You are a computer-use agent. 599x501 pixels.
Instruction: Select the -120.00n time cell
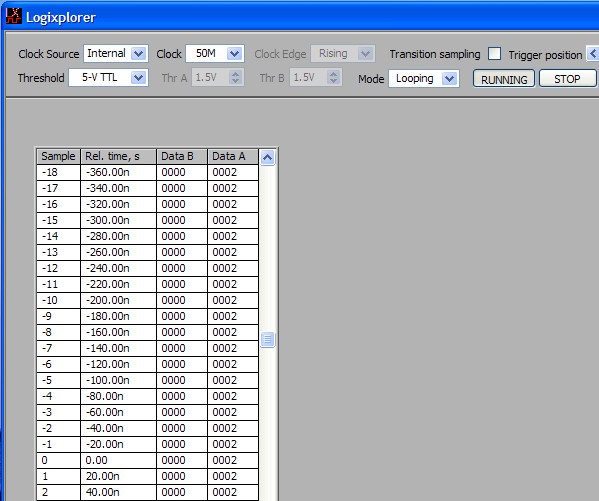118,364
